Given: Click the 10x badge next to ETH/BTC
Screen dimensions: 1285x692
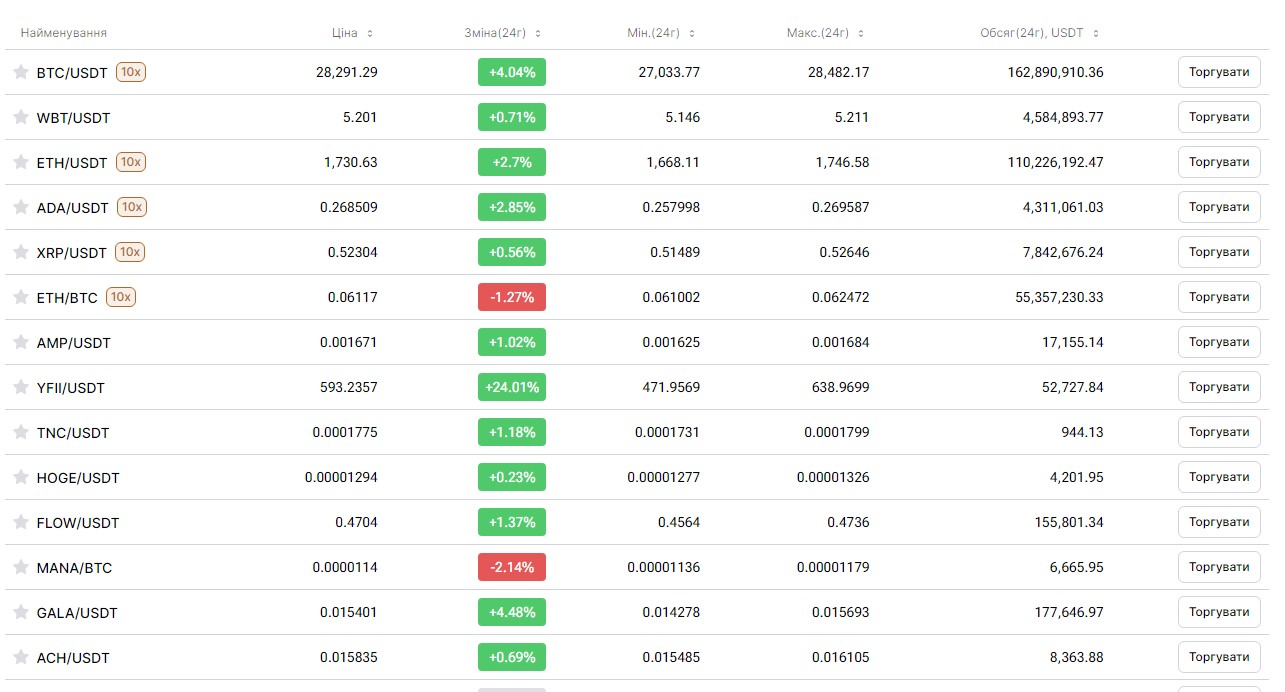Looking at the screenshot, I should click(121, 296).
